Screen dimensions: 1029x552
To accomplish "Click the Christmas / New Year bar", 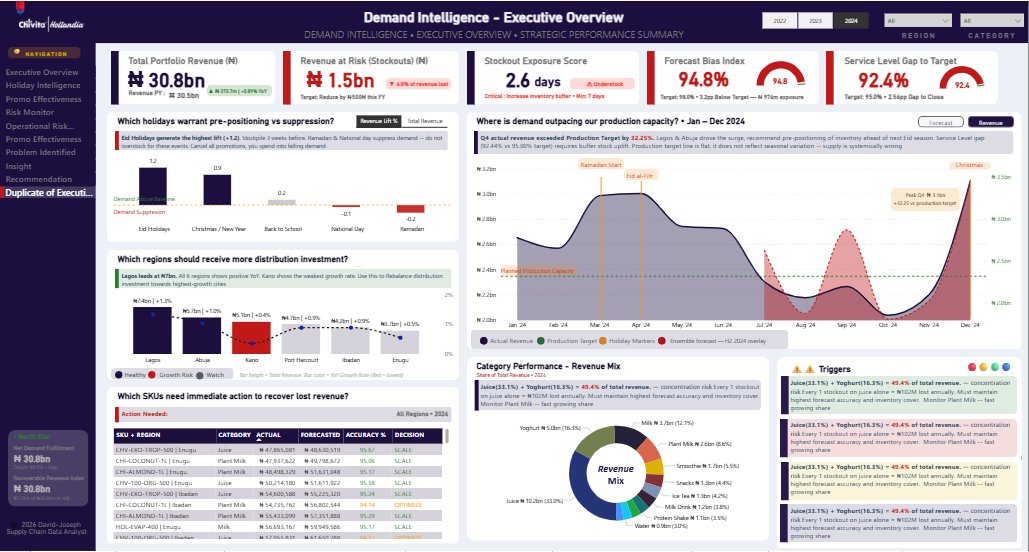I will pos(217,190).
